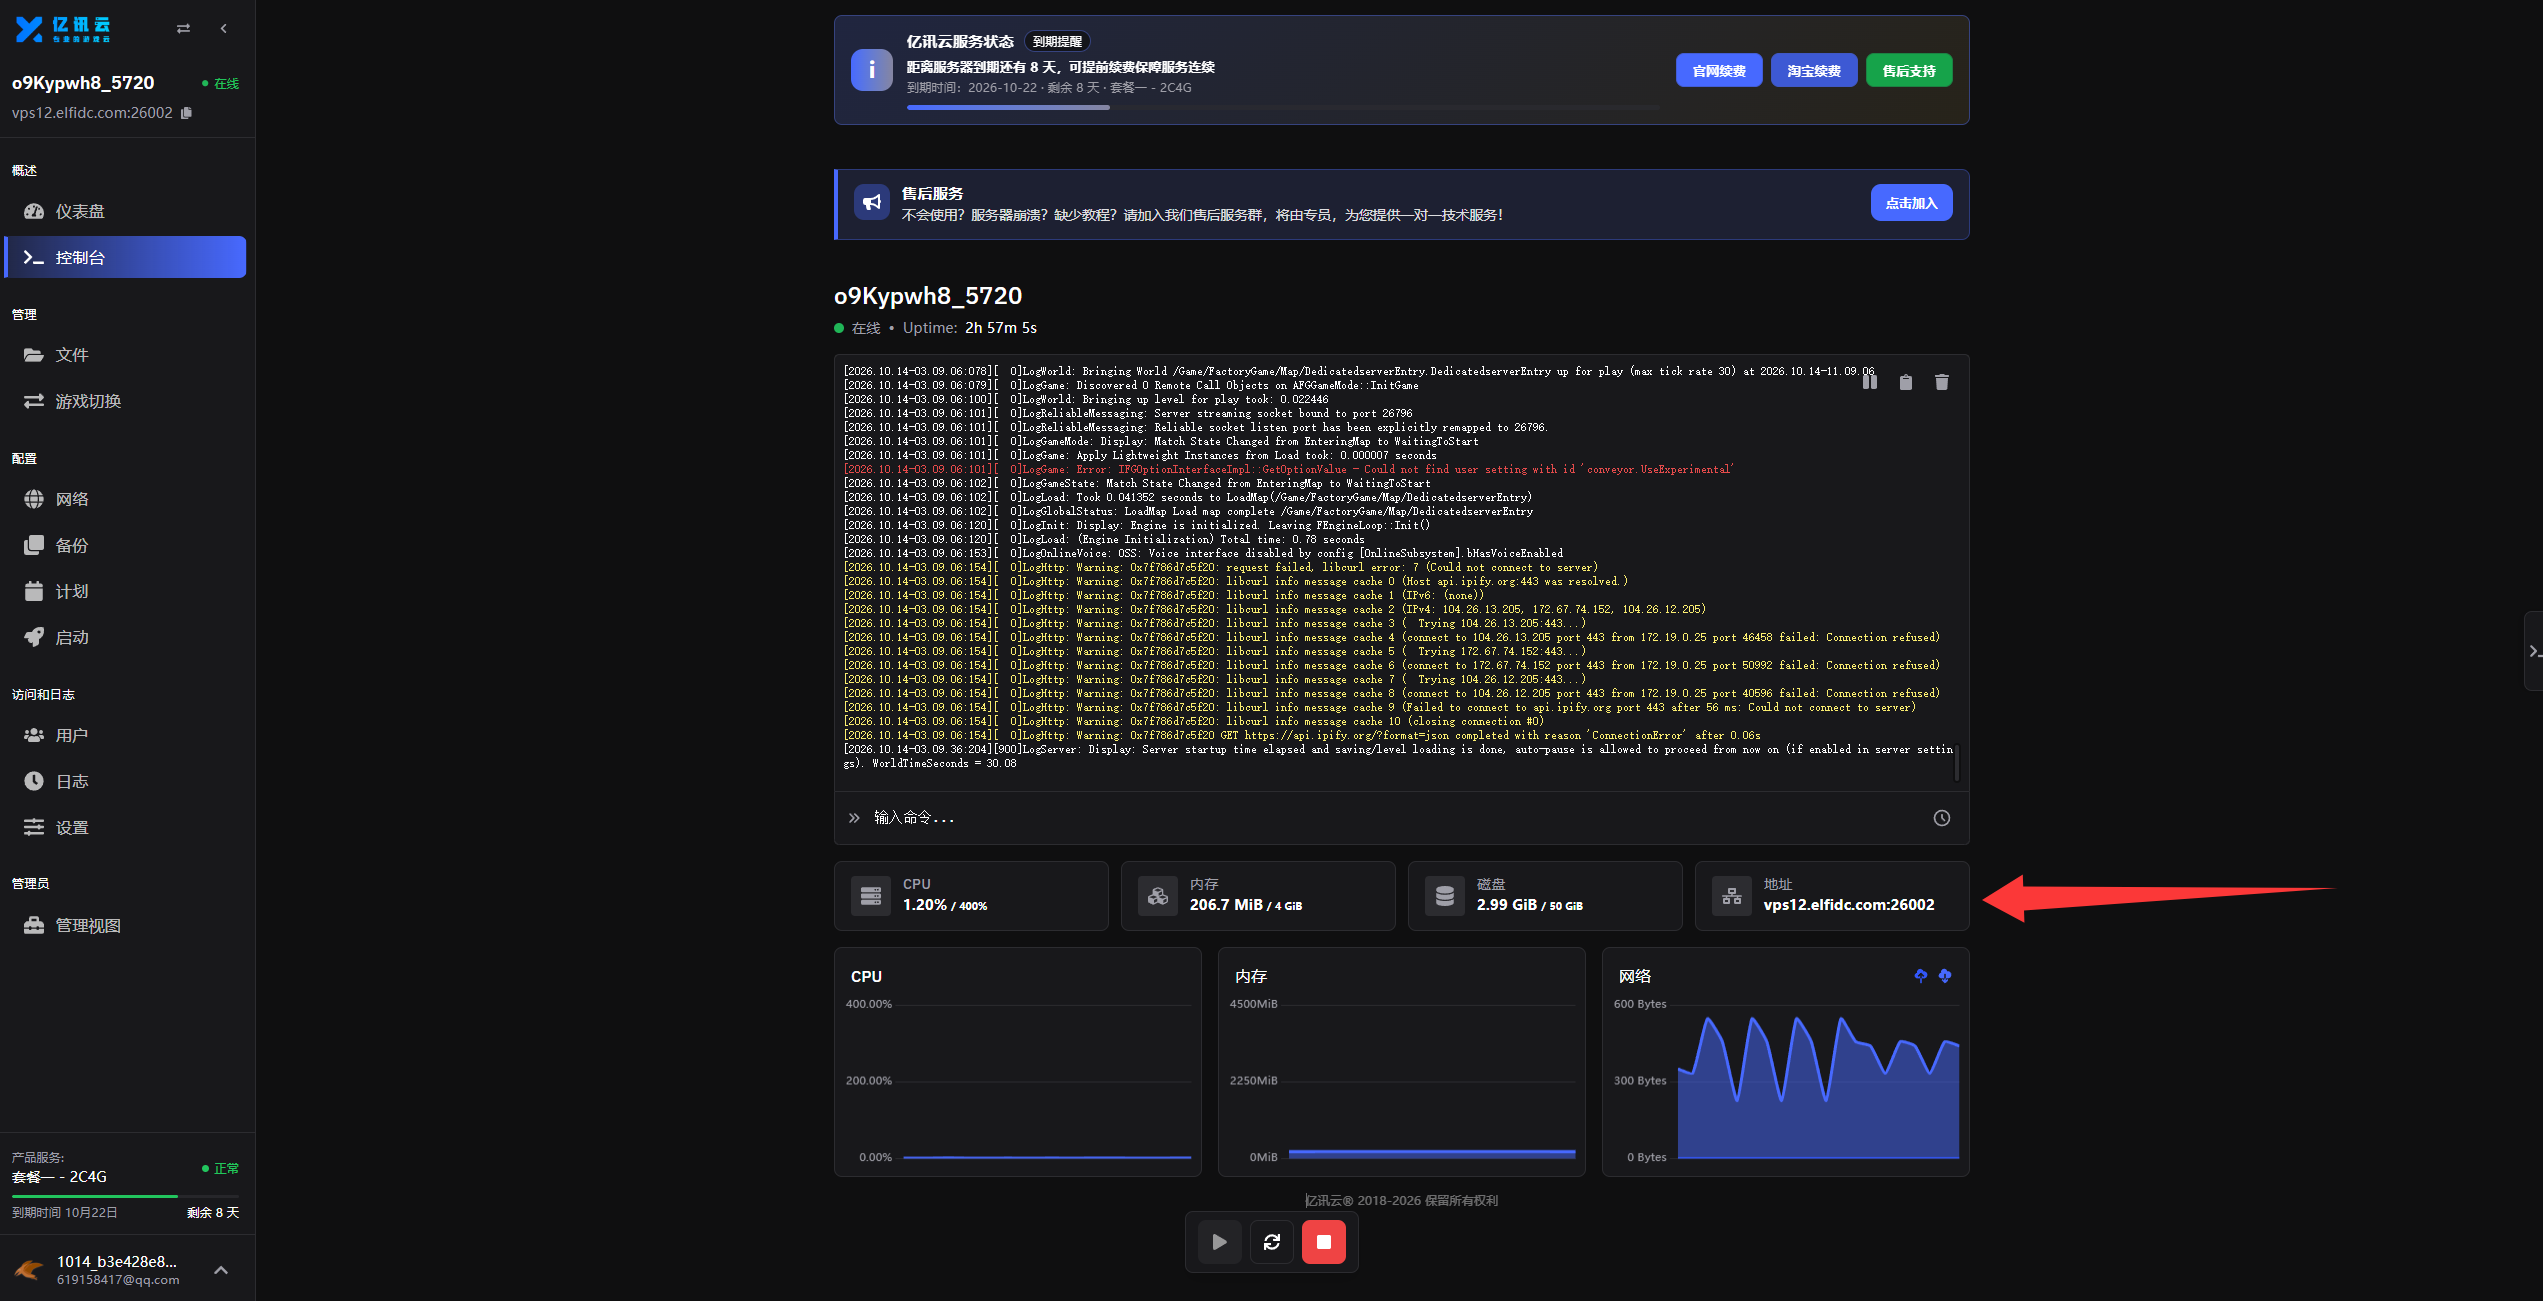The image size is (2543, 1301).
Task: Click 售后支持 support button
Action: point(1908,71)
